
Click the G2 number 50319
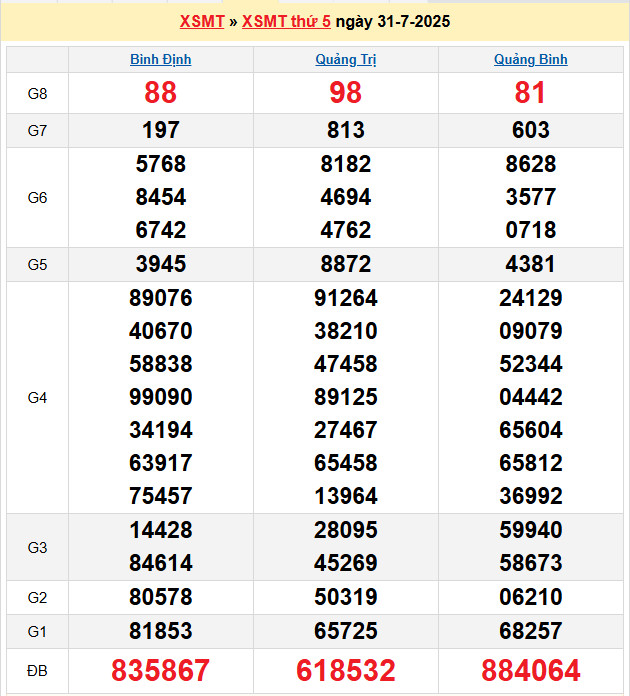[346, 598]
